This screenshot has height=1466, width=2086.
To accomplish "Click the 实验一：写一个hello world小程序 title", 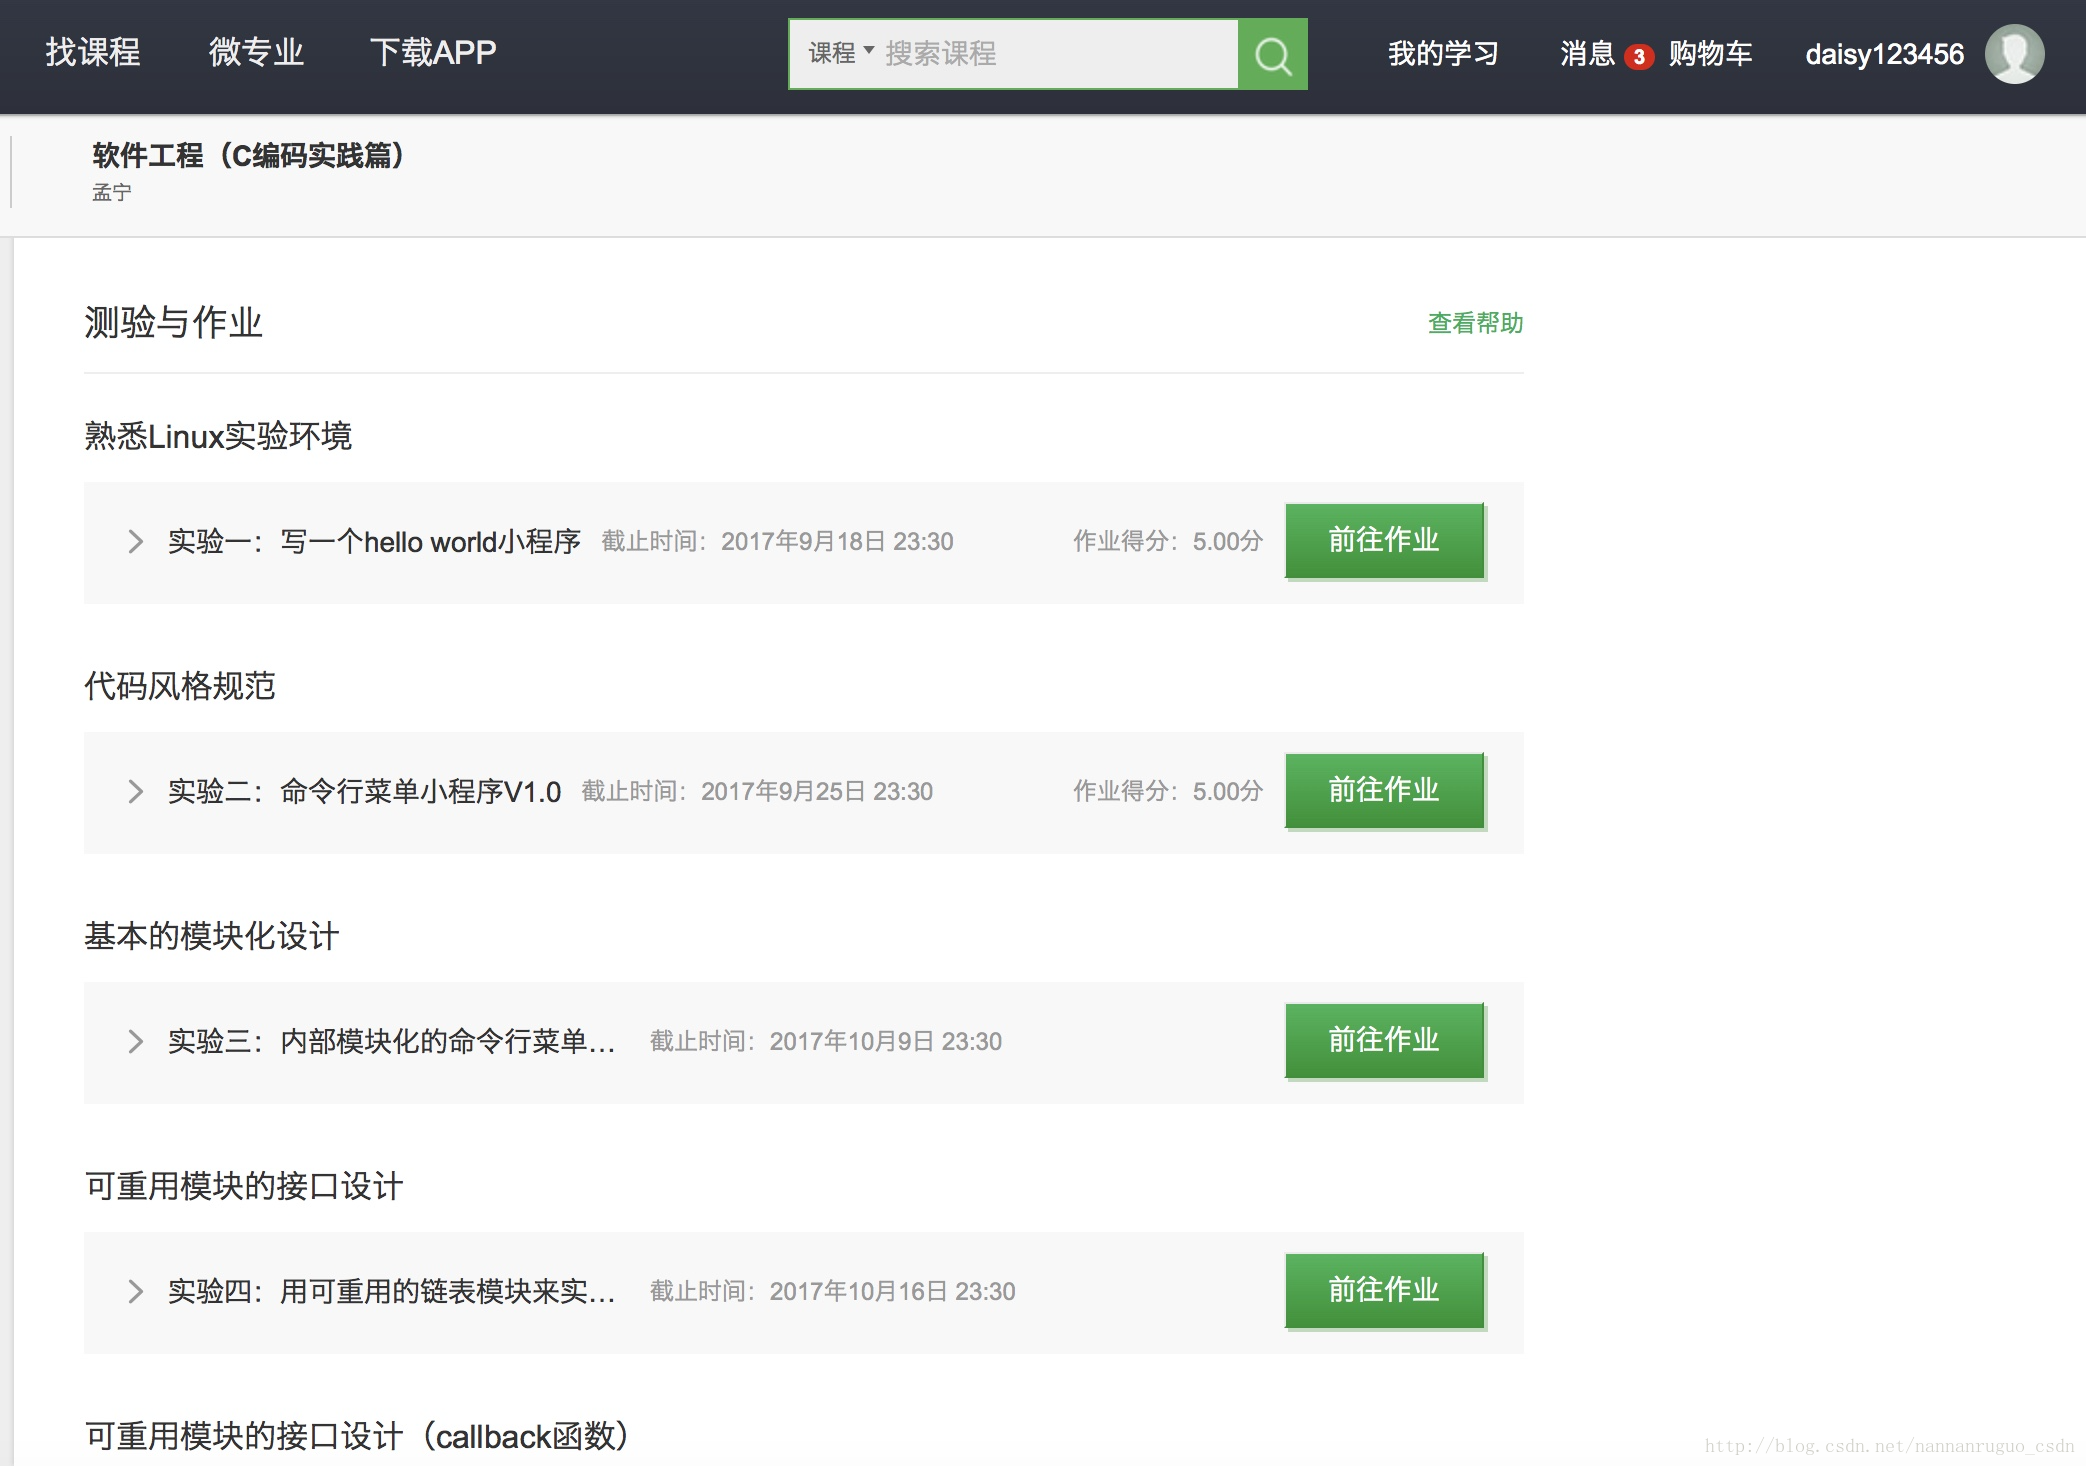I will coord(374,542).
